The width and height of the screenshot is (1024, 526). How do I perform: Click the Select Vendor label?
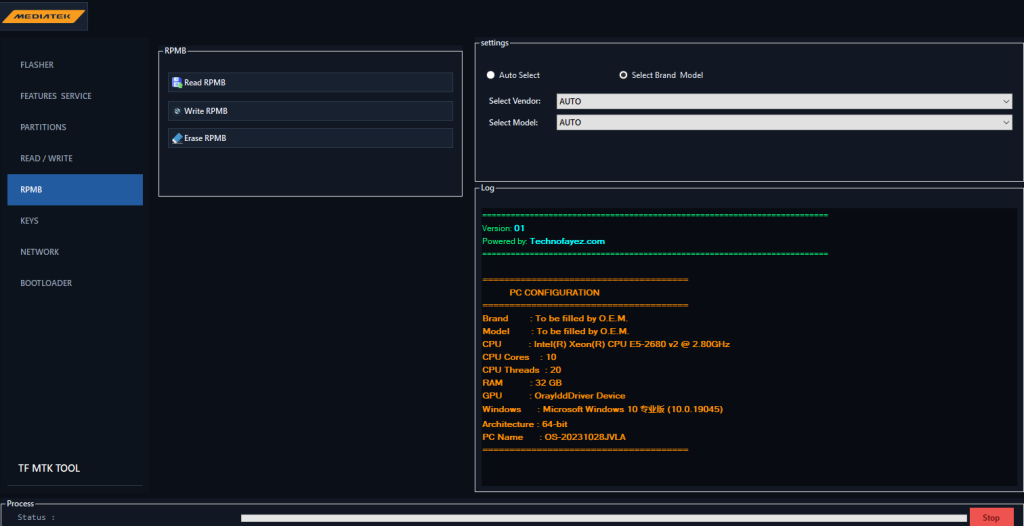(x=515, y=101)
